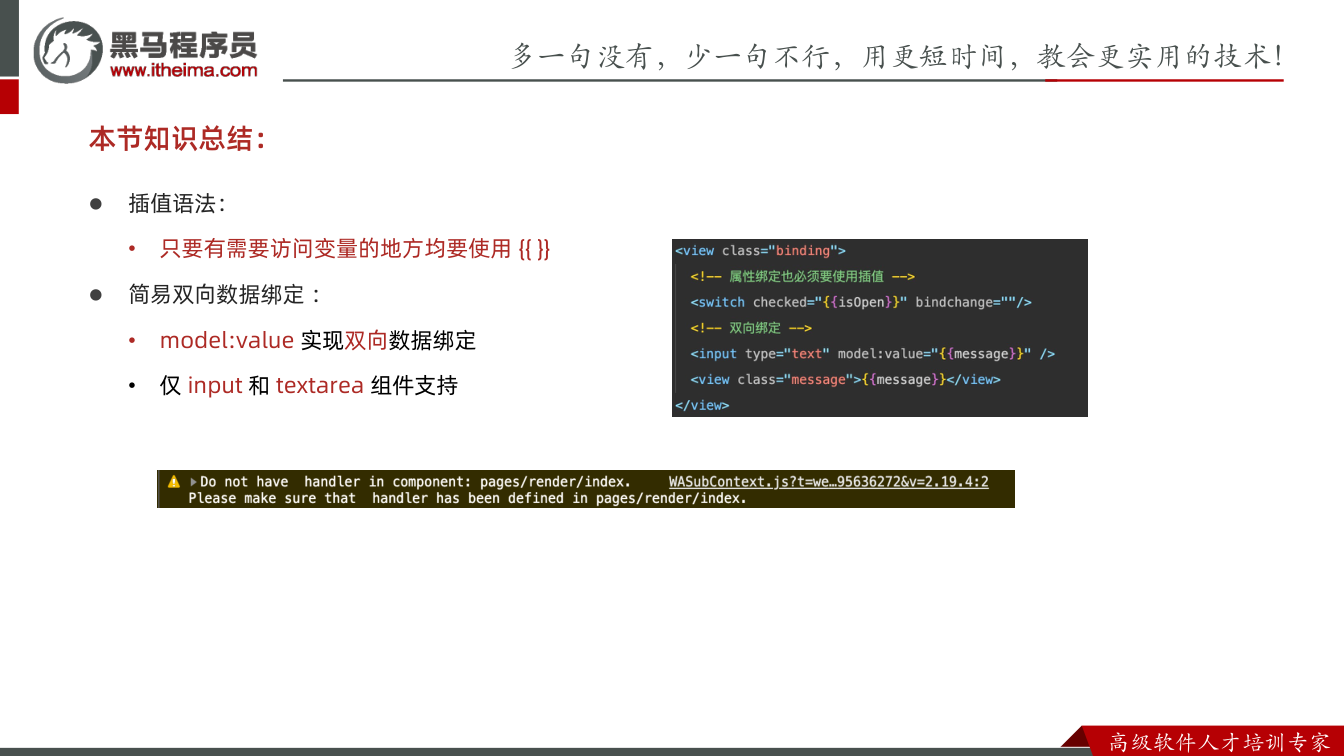1344x756 pixels.
Task: Select the warning text "Do not have handler in component"
Action: [415, 482]
